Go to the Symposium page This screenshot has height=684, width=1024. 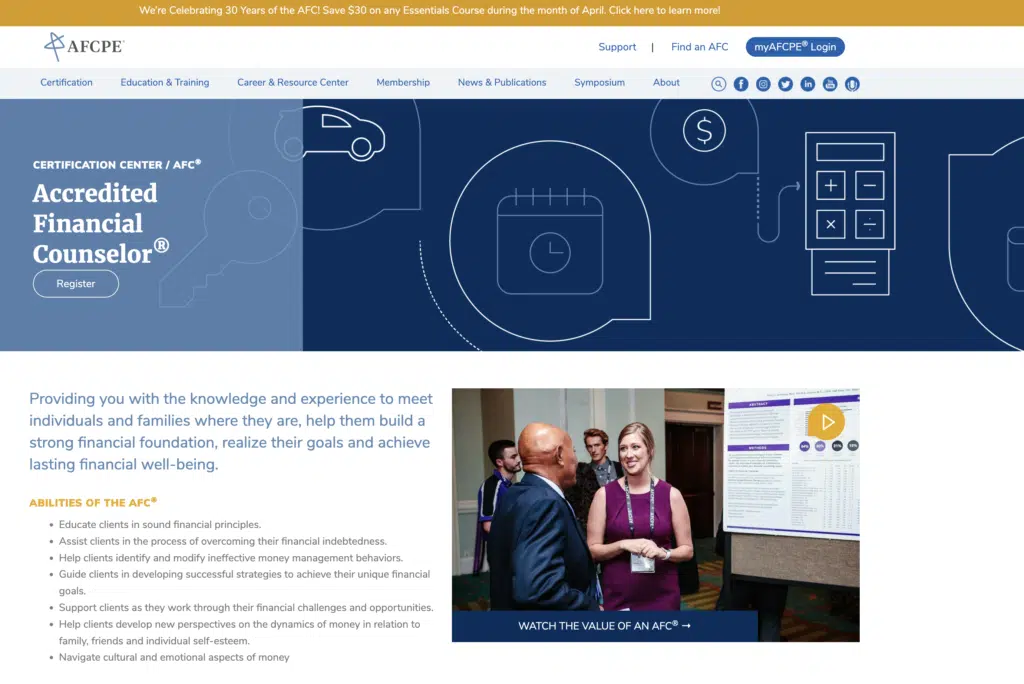pos(599,83)
